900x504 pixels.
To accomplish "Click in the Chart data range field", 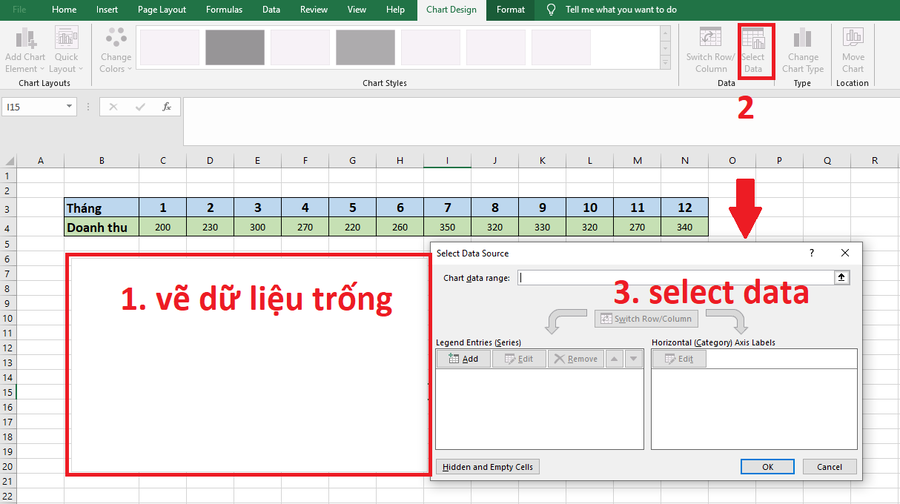I will coord(676,278).
